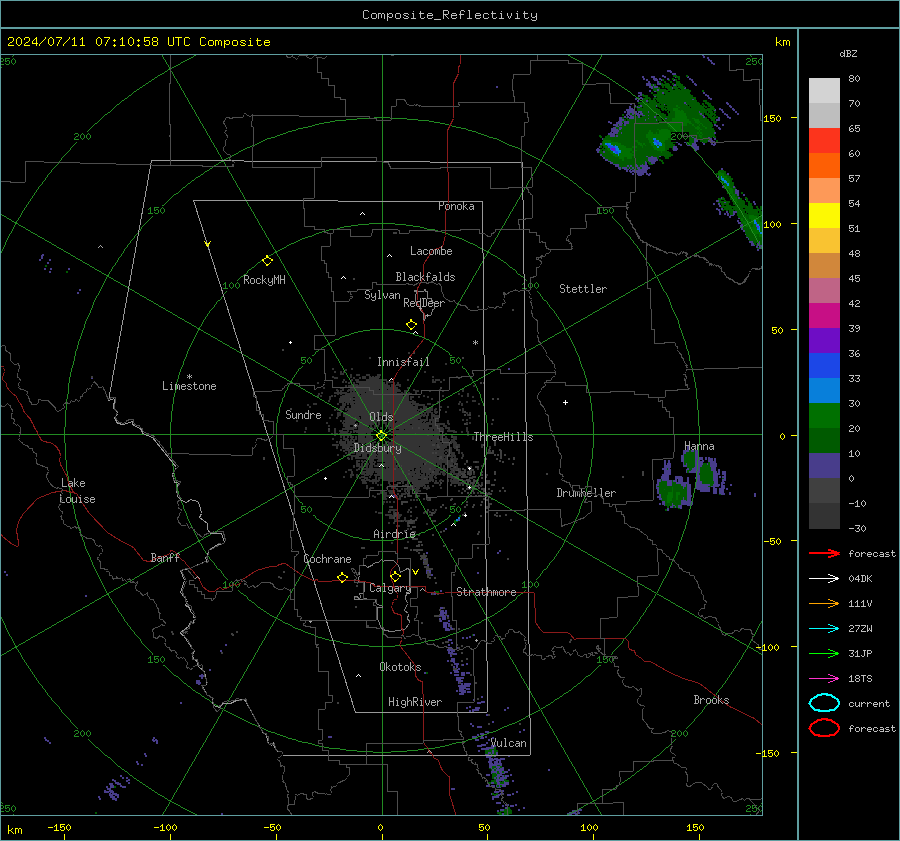Click the Sylvan label

(382, 295)
